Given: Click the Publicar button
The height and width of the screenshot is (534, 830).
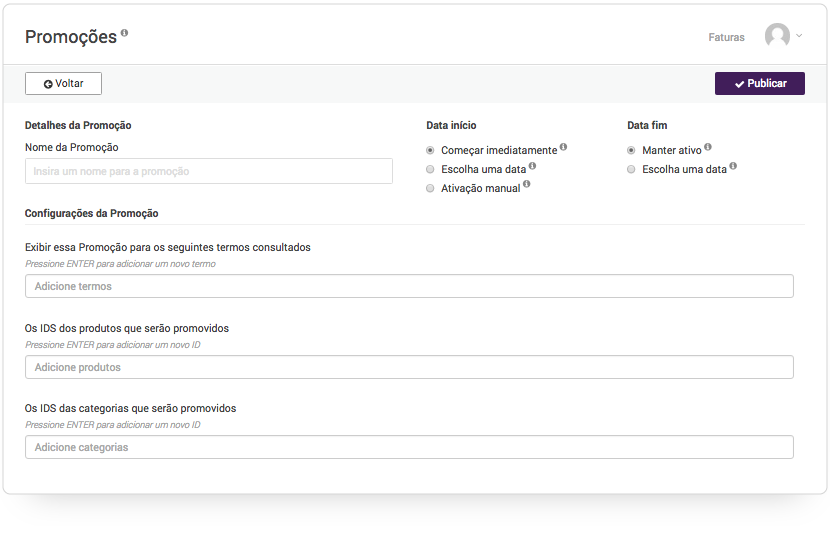Looking at the screenshot, I should (x=760, y=84).
